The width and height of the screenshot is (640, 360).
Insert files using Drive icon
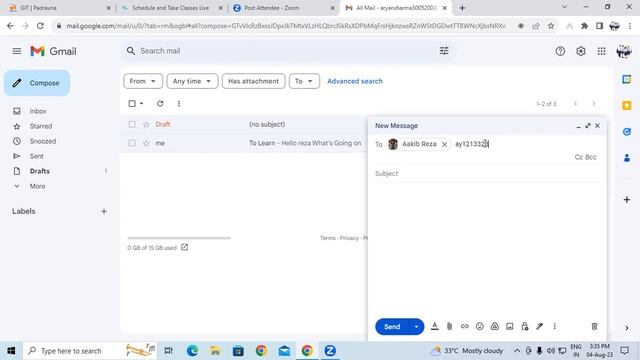[x=494, y=326]
